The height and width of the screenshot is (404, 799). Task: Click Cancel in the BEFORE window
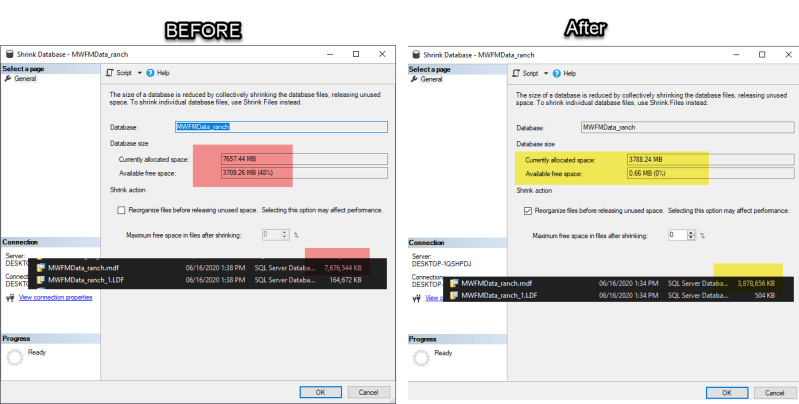tap(368, 392)
